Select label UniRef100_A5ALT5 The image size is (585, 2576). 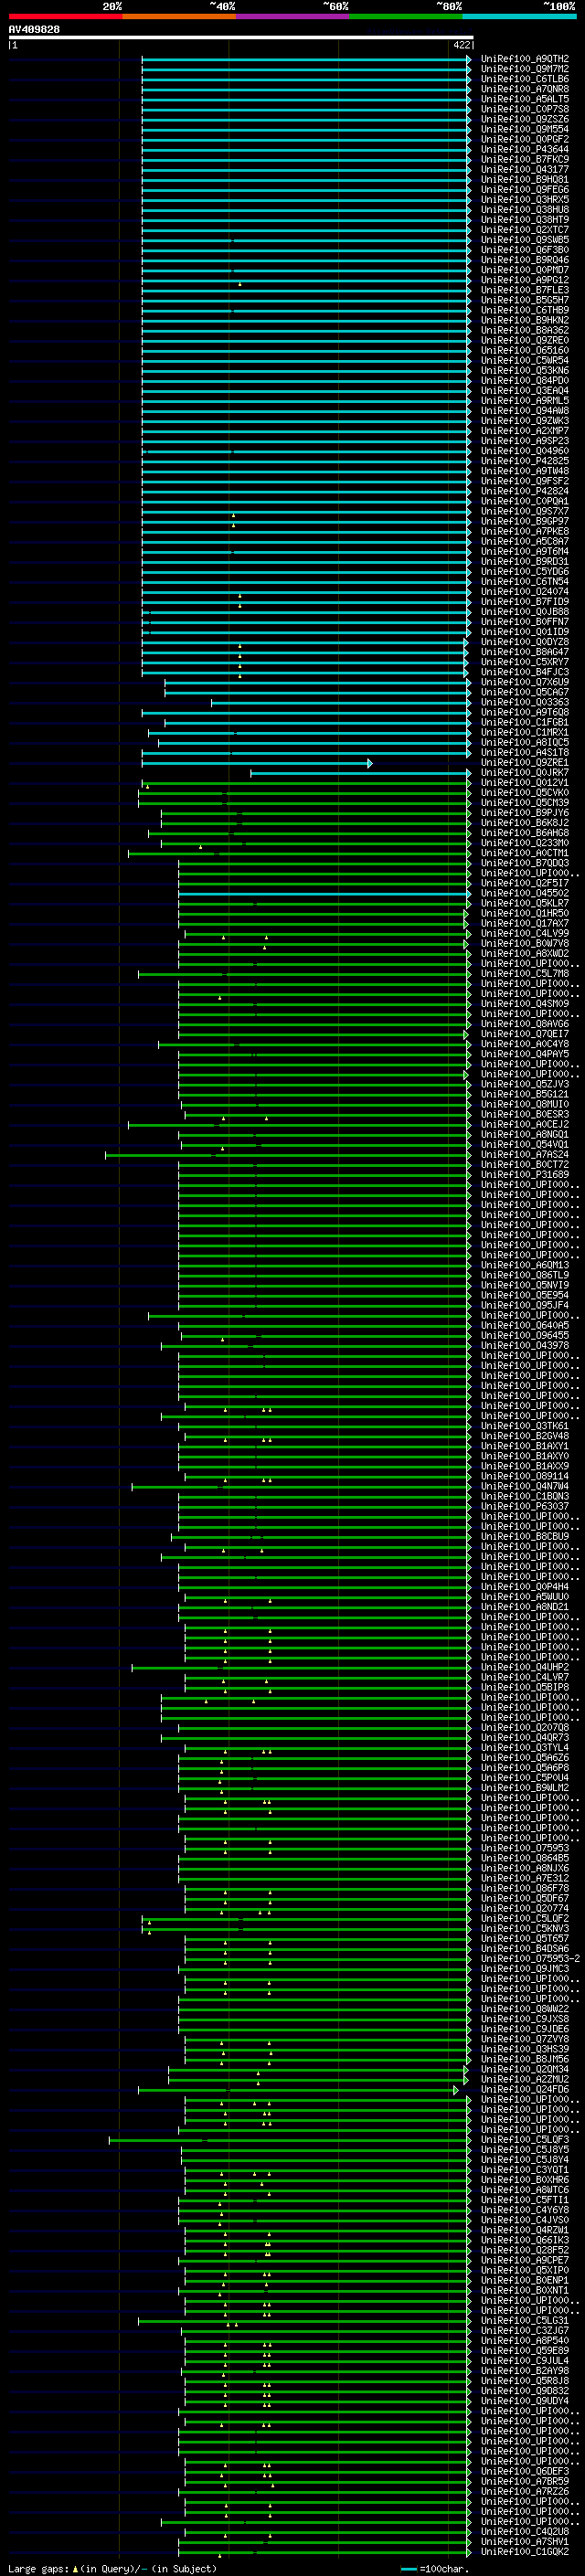click(525, 99)
